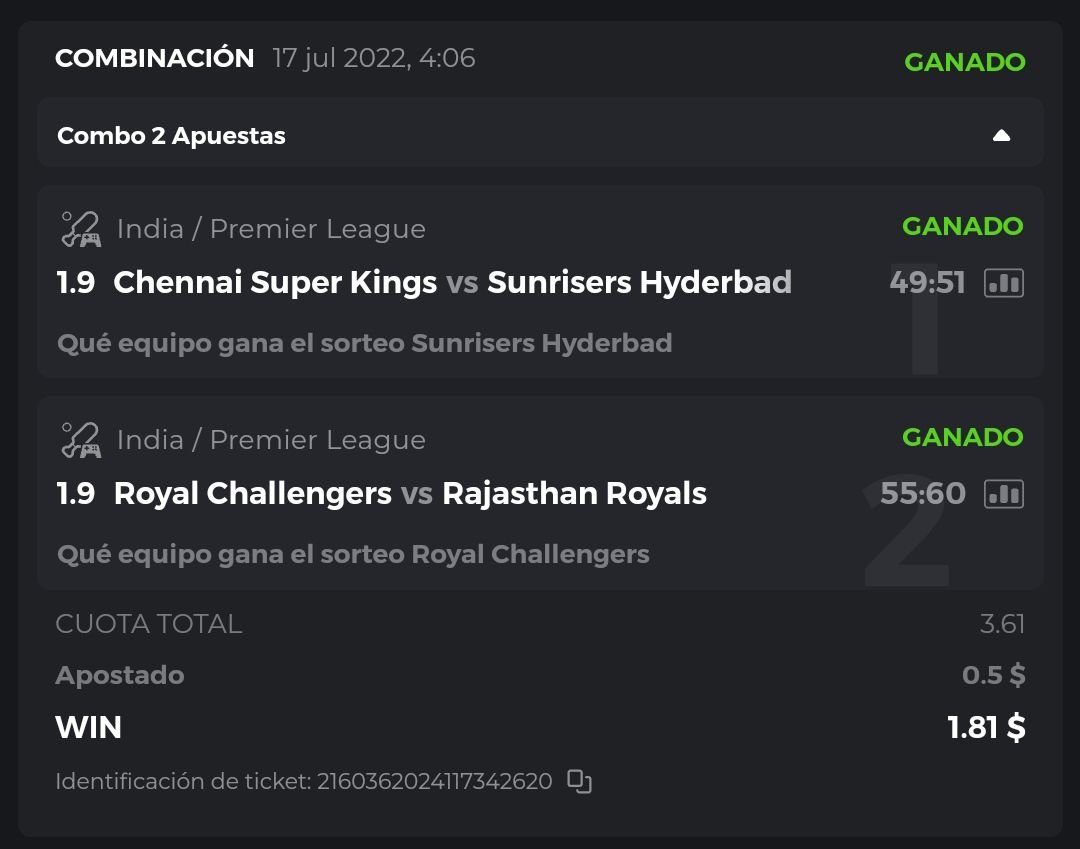The width and height of the screenshot is (1080, 849).
Task: Click the WIN amount 1.81 $
Action: point(986,727)
